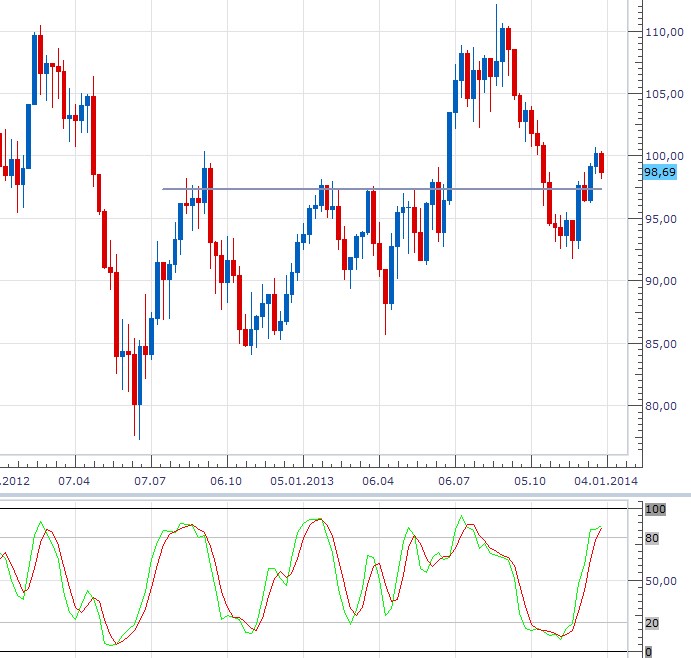Click the 06.10 date axis label

point(226,481)
